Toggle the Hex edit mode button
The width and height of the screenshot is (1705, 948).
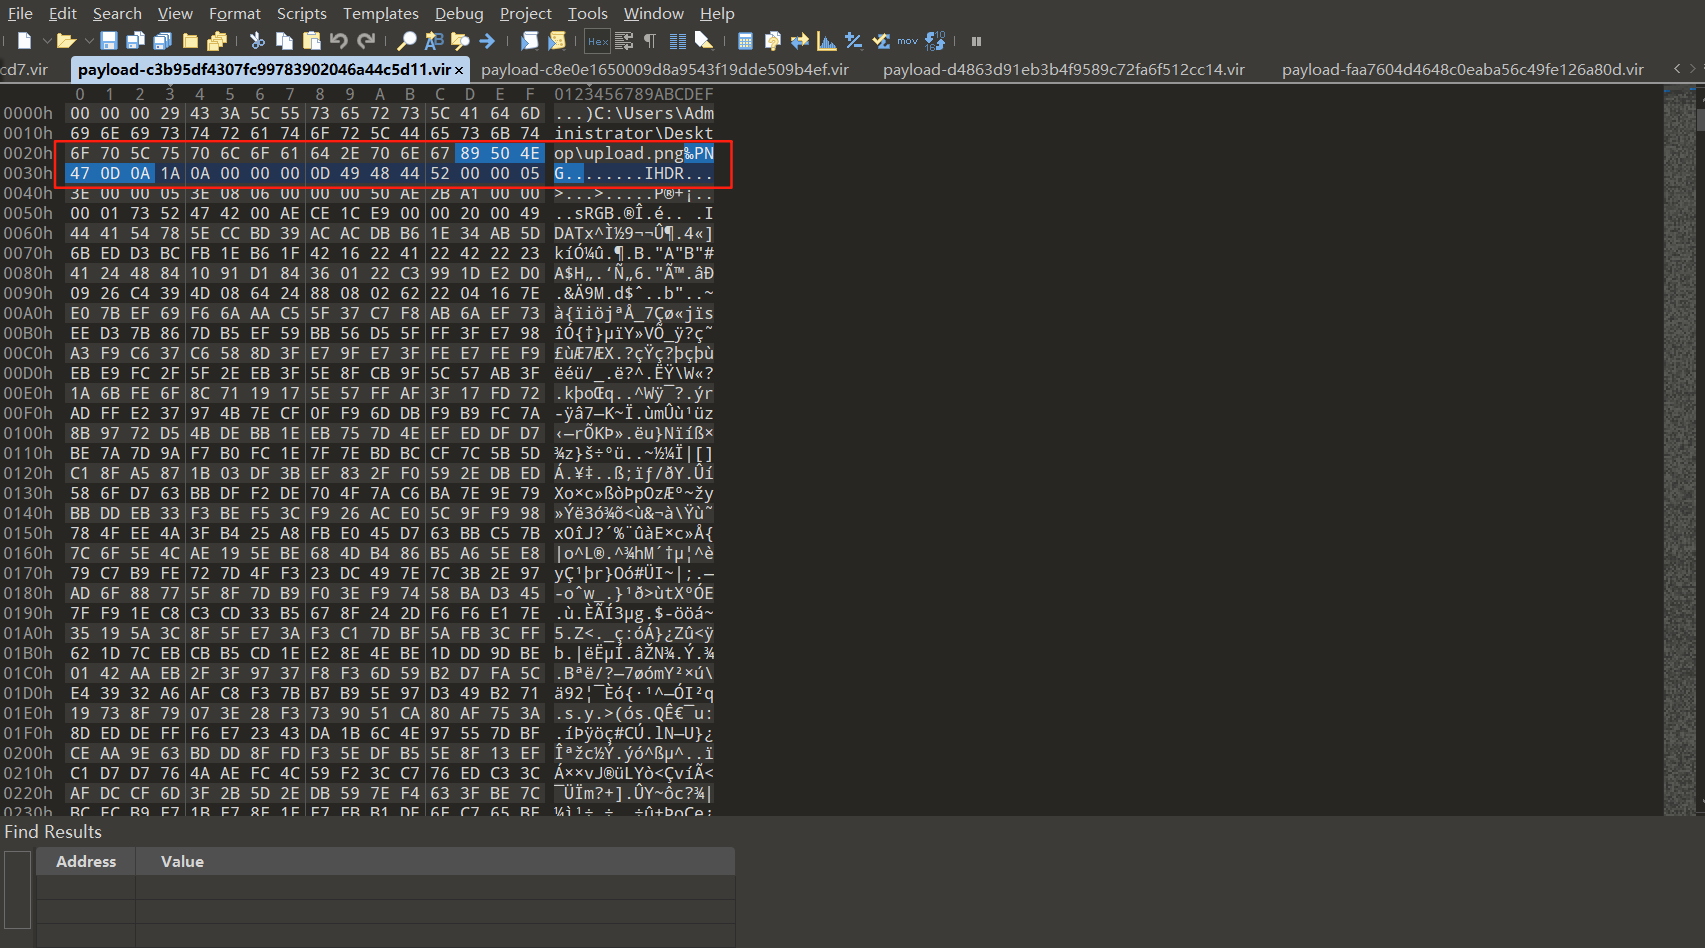click(x=597, y=41)
